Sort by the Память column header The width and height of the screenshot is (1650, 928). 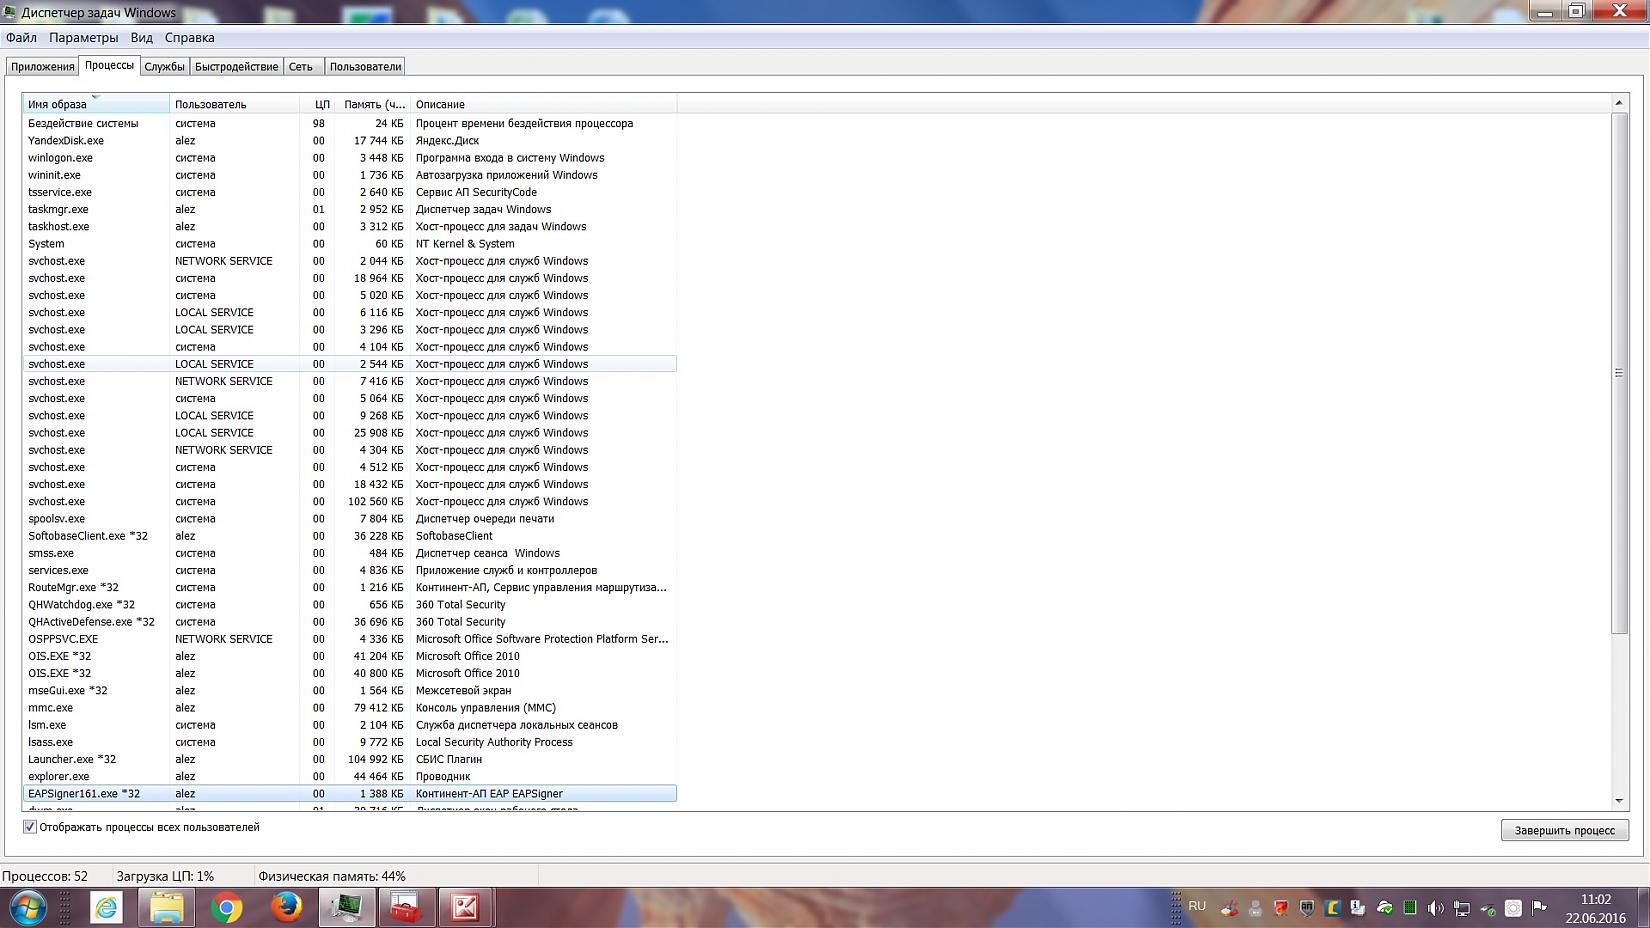point(372,104)
